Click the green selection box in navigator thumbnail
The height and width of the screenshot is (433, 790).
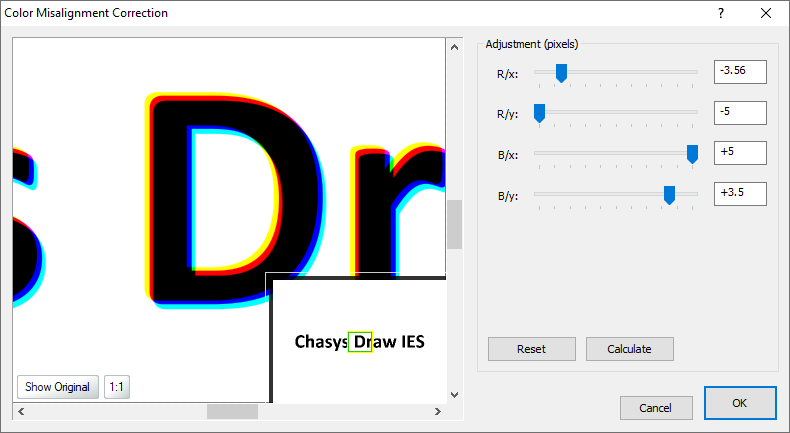pos(360,341)
